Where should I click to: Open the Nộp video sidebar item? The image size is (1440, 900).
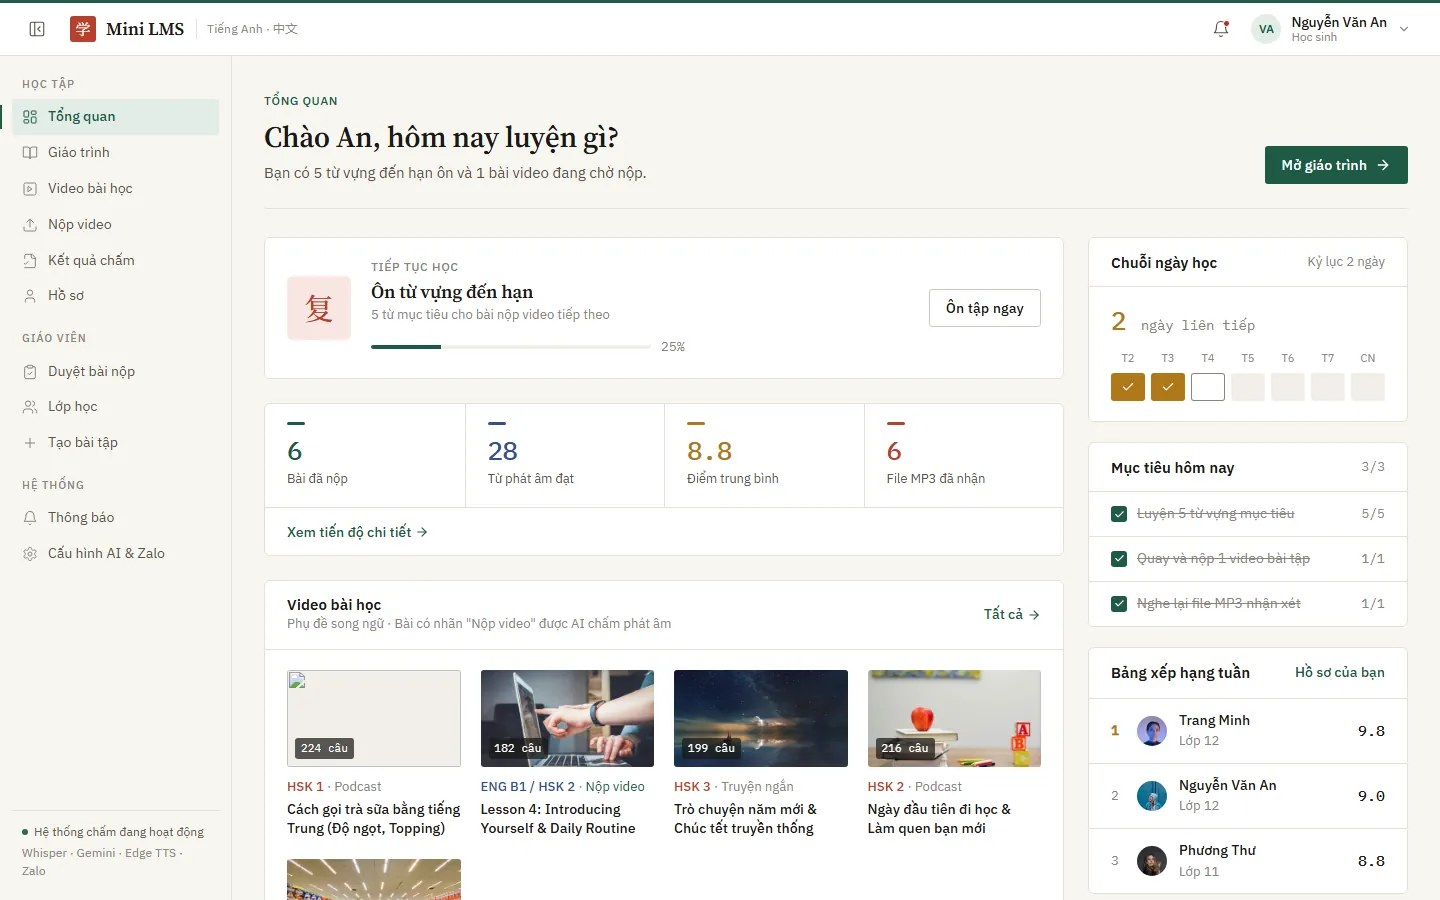click(116, 225)
